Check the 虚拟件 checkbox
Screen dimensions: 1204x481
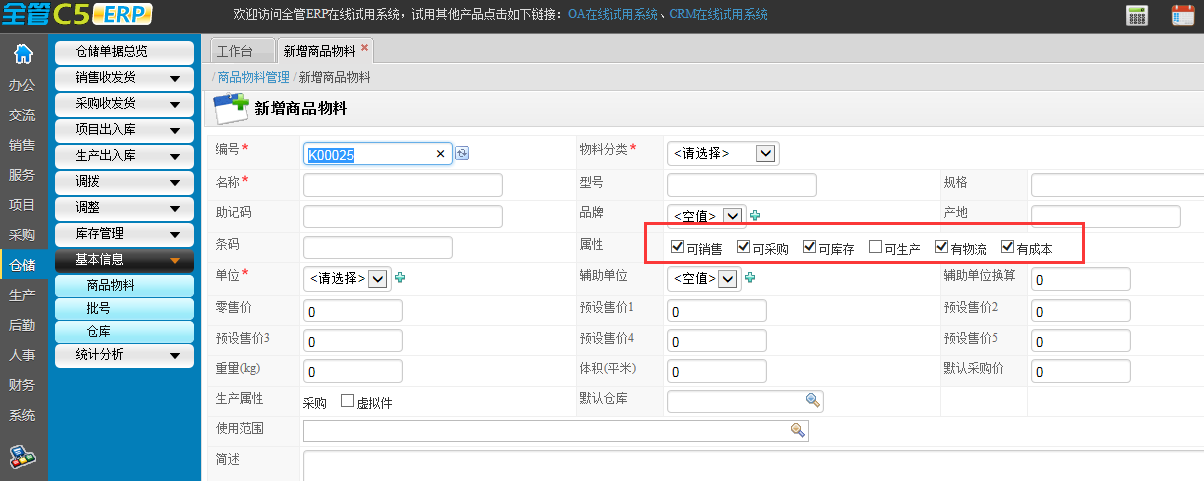[347, 400]
